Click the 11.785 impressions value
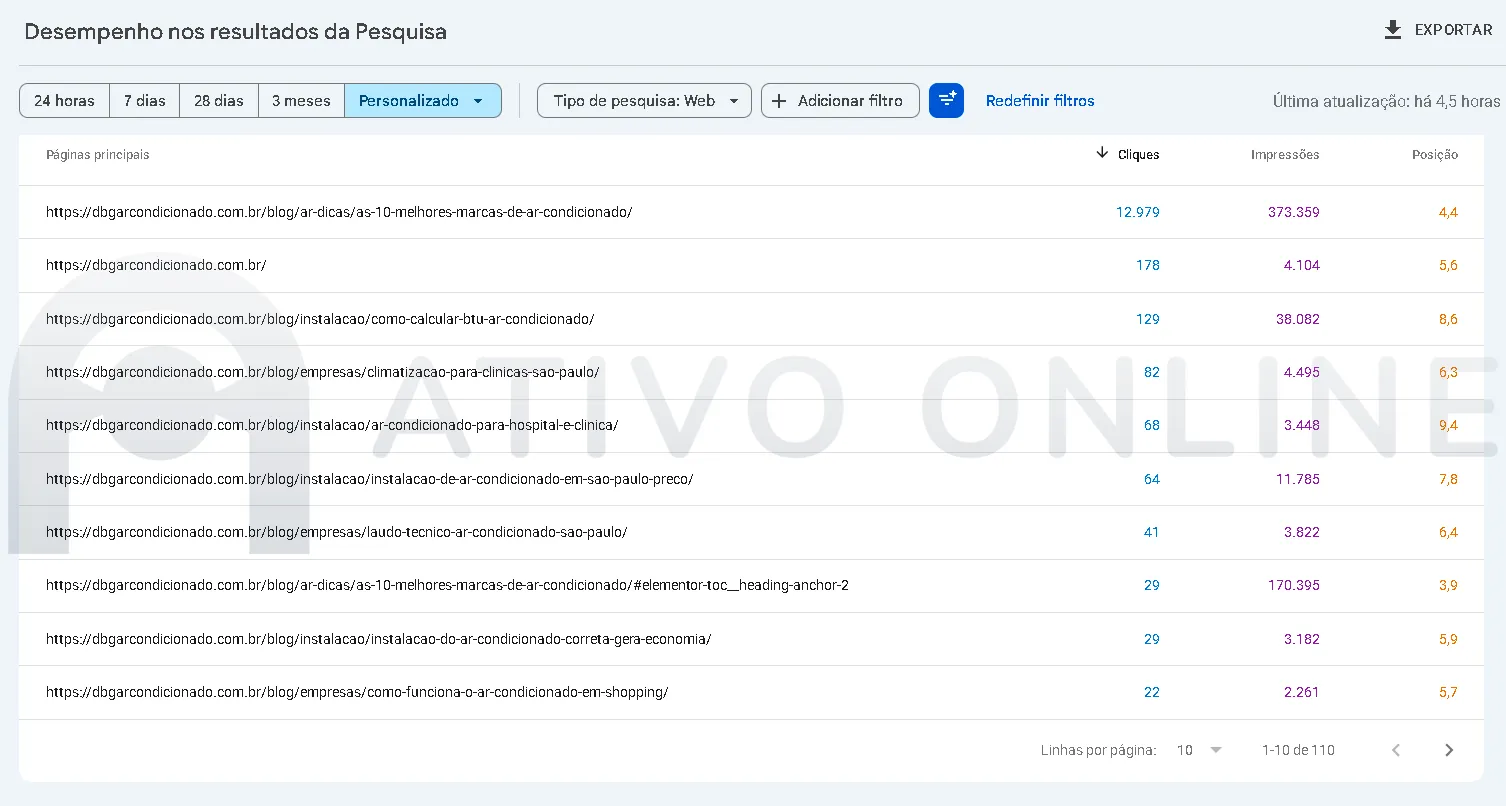This screenshot has width=1506, height=806. pos(1298,479)
